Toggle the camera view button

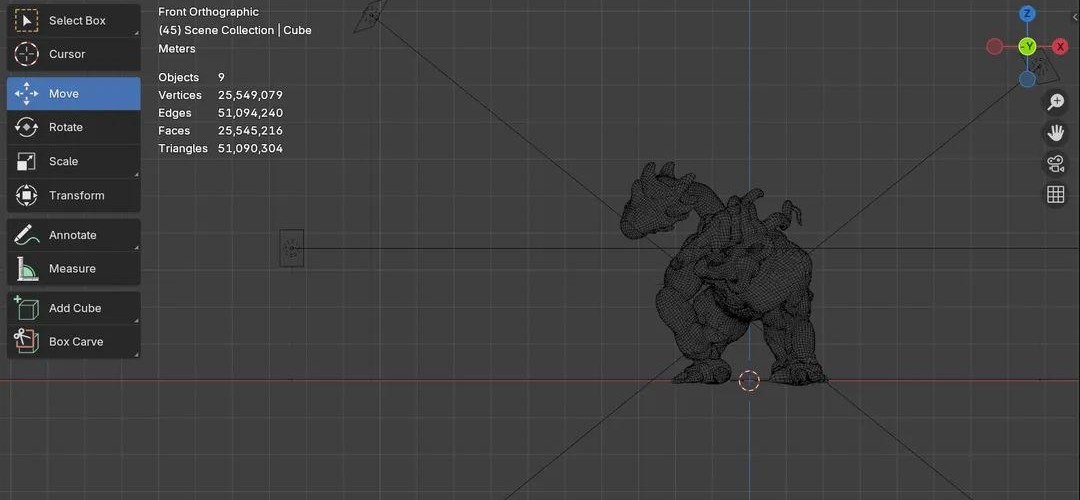pos(1055,164)
